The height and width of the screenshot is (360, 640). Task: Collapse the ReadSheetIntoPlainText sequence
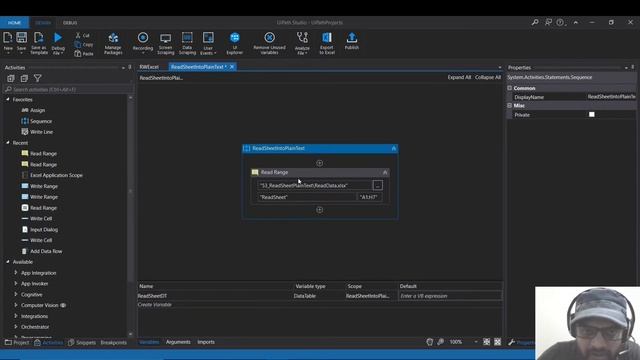point(393,149)
